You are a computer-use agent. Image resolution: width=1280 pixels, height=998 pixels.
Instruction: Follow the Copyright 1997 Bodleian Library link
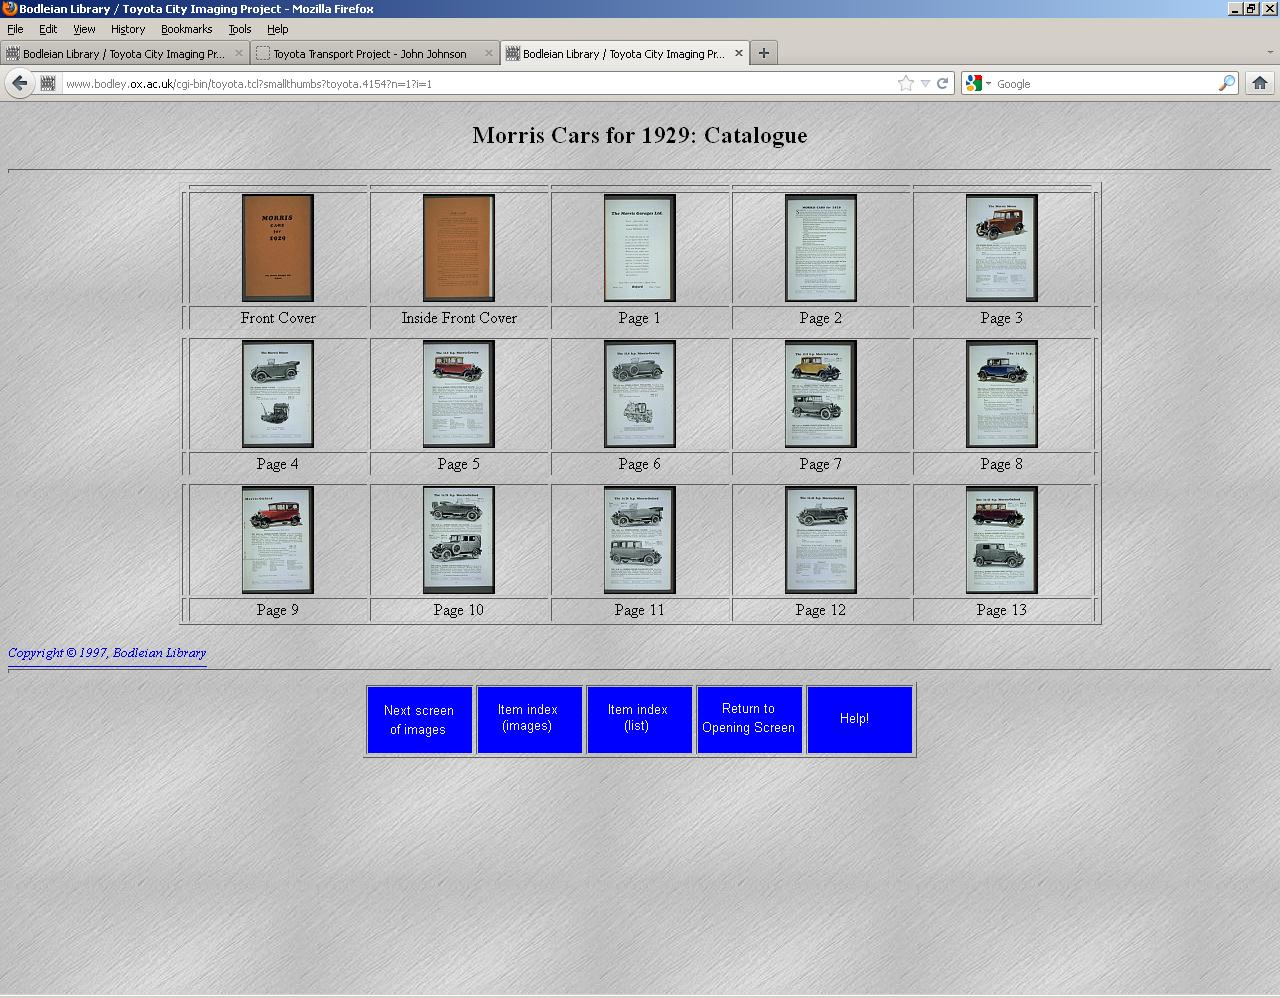(x=106, y=652)
